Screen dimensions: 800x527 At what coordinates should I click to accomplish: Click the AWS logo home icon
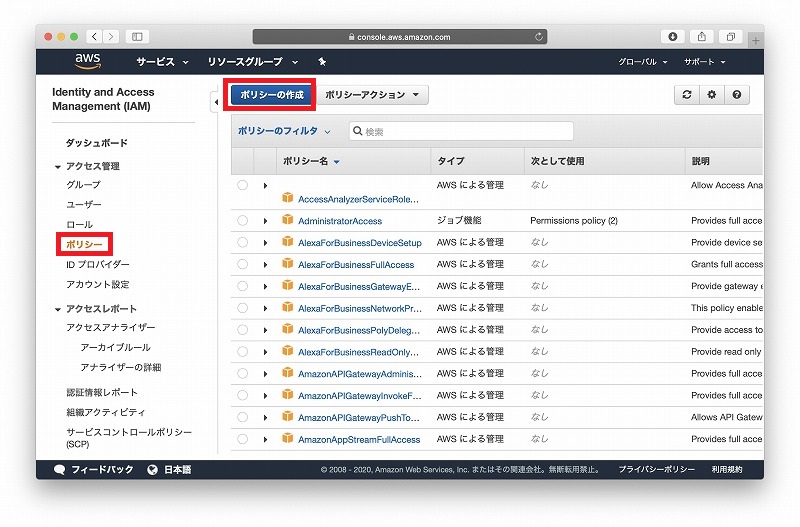pos(88,61)
